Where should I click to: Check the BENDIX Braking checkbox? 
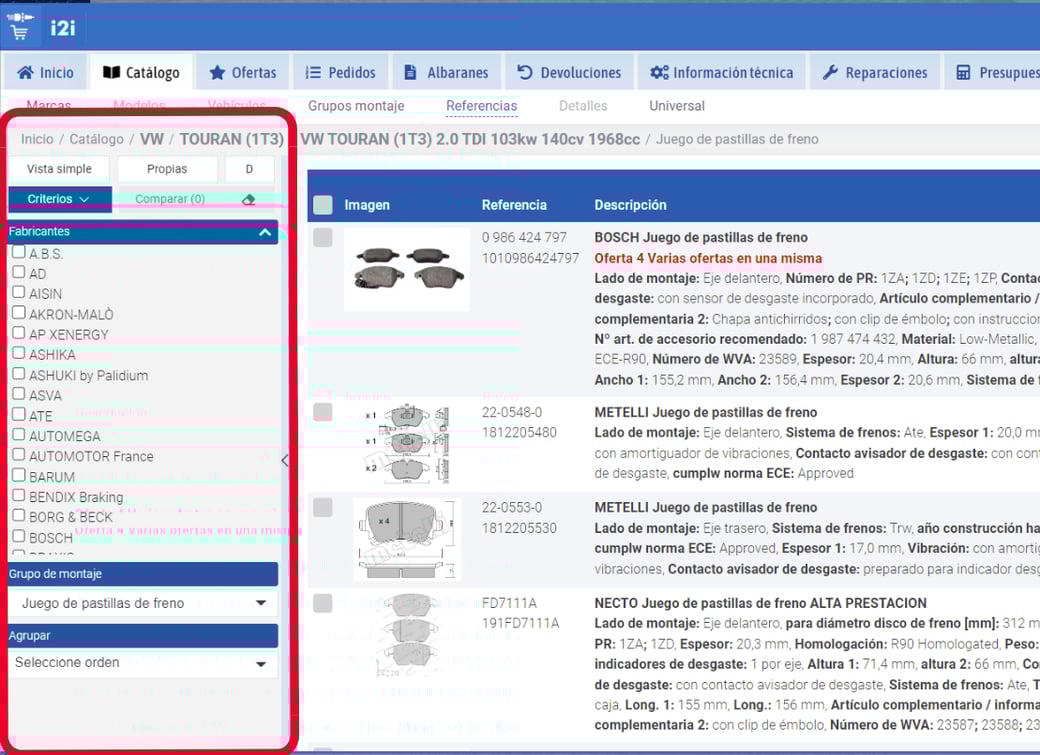pos(19,495)
